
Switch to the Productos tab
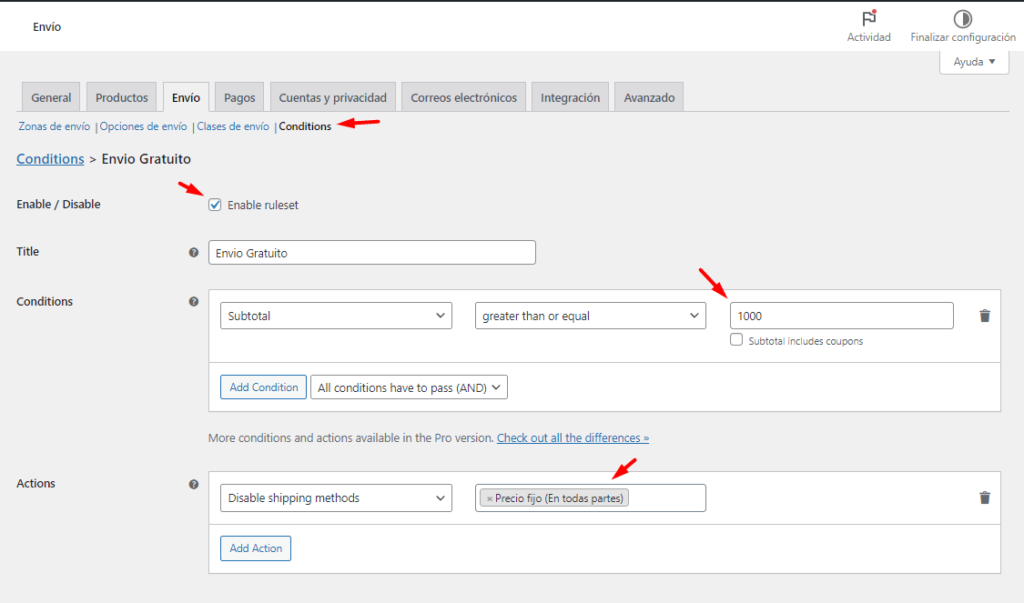[x=121, y=97]
